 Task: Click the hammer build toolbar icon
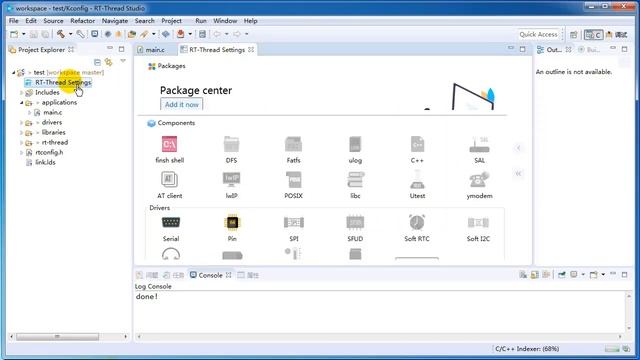coord(61,34)
